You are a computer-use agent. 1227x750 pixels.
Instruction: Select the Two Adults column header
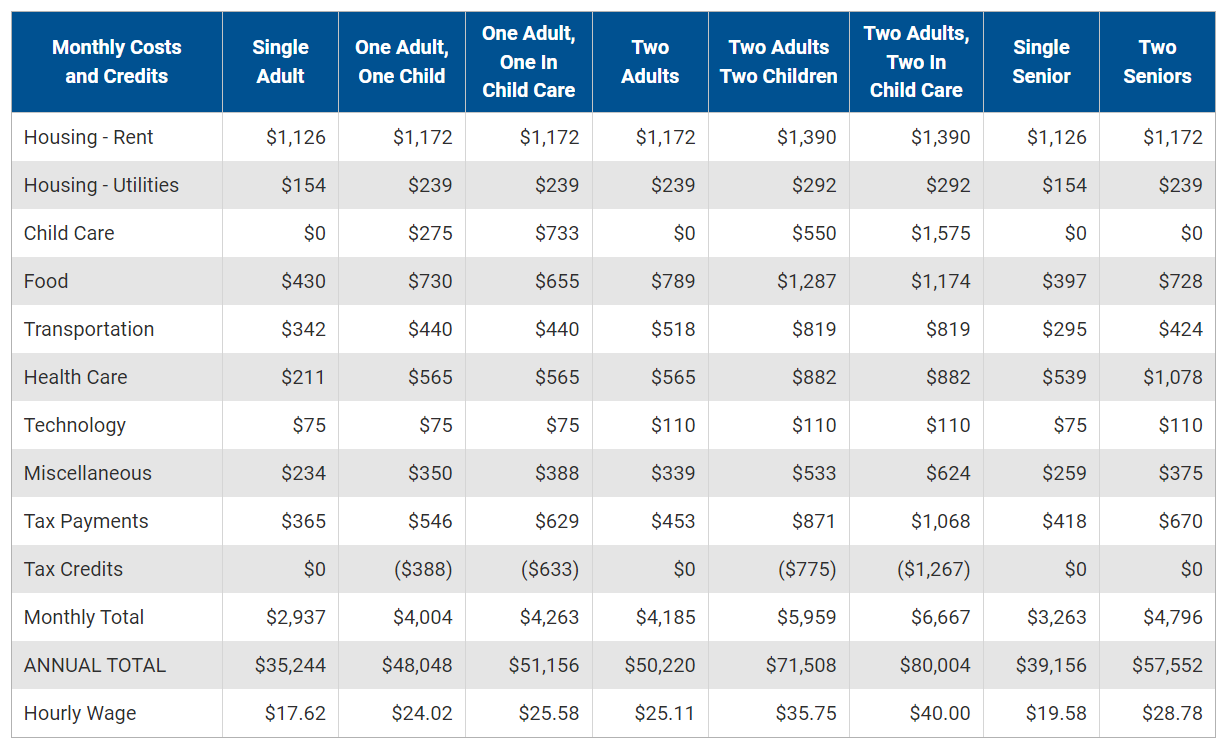pos(650,62)
